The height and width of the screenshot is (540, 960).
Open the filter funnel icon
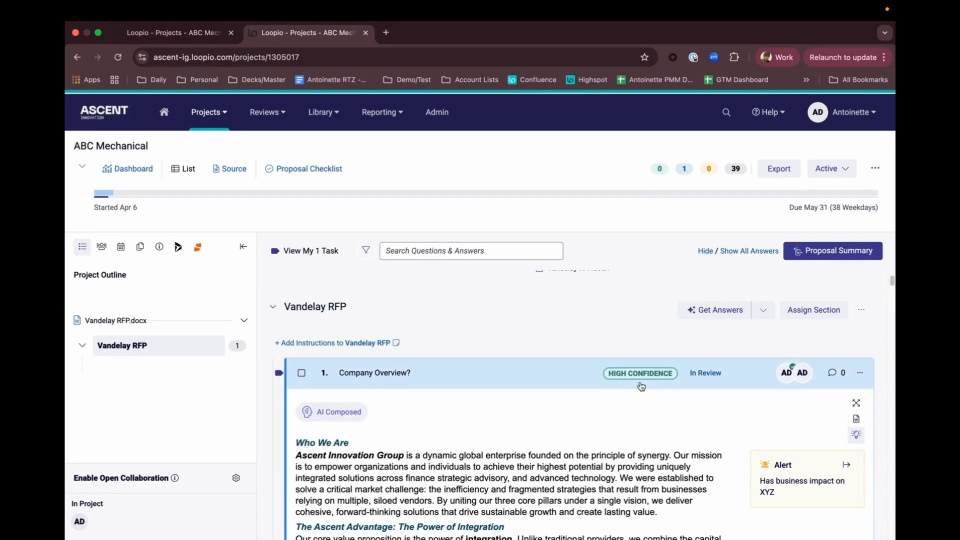tap(366, 250)
